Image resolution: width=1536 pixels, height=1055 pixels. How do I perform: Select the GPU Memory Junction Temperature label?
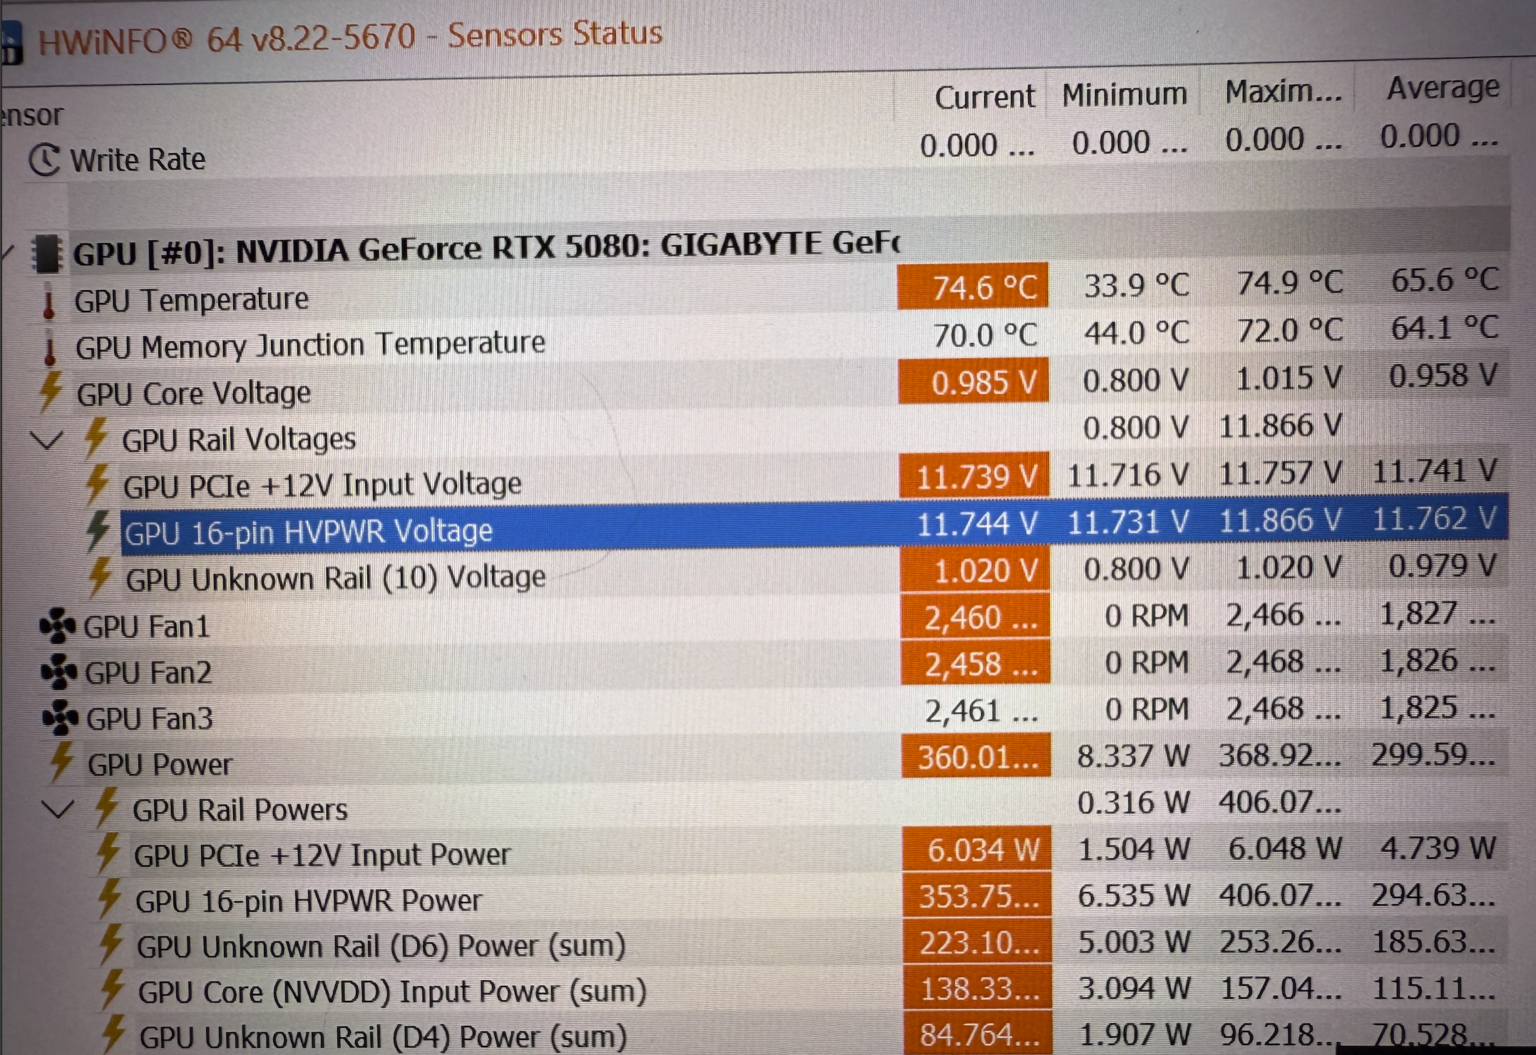point(310,345)
